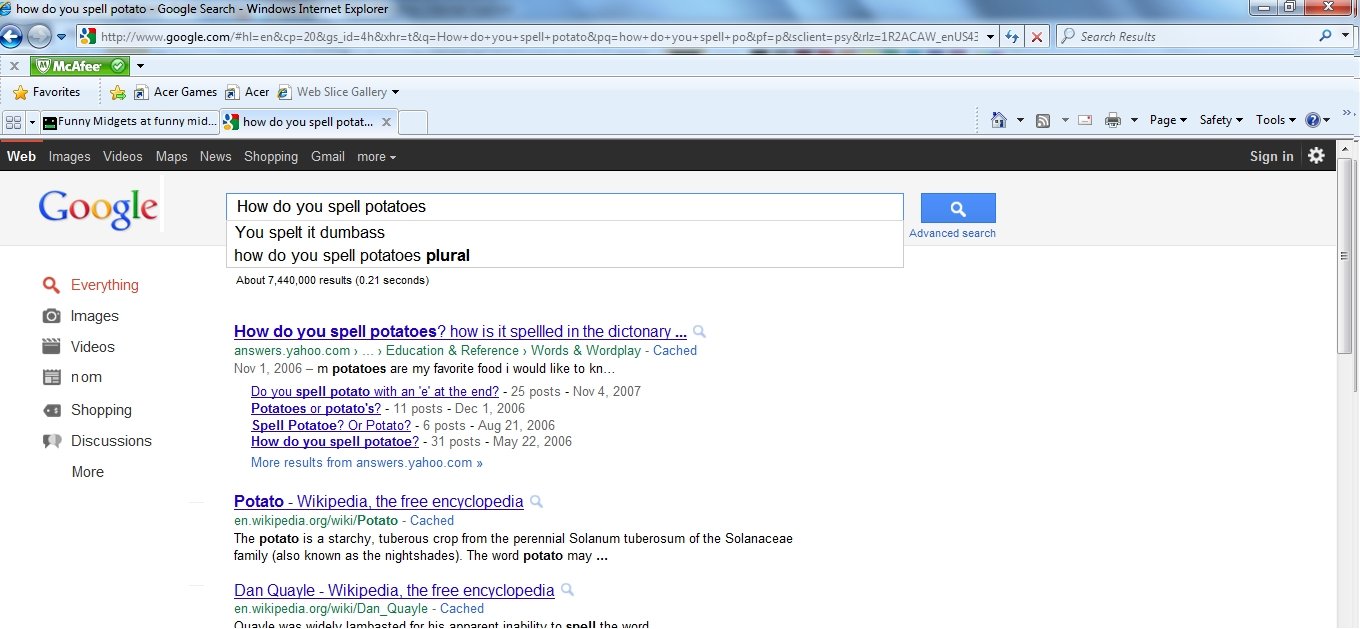Open the Acer favorites bar link
The width and height of the screenshot is (1360, 629).
pyautogui.click(x=247, y=92)
